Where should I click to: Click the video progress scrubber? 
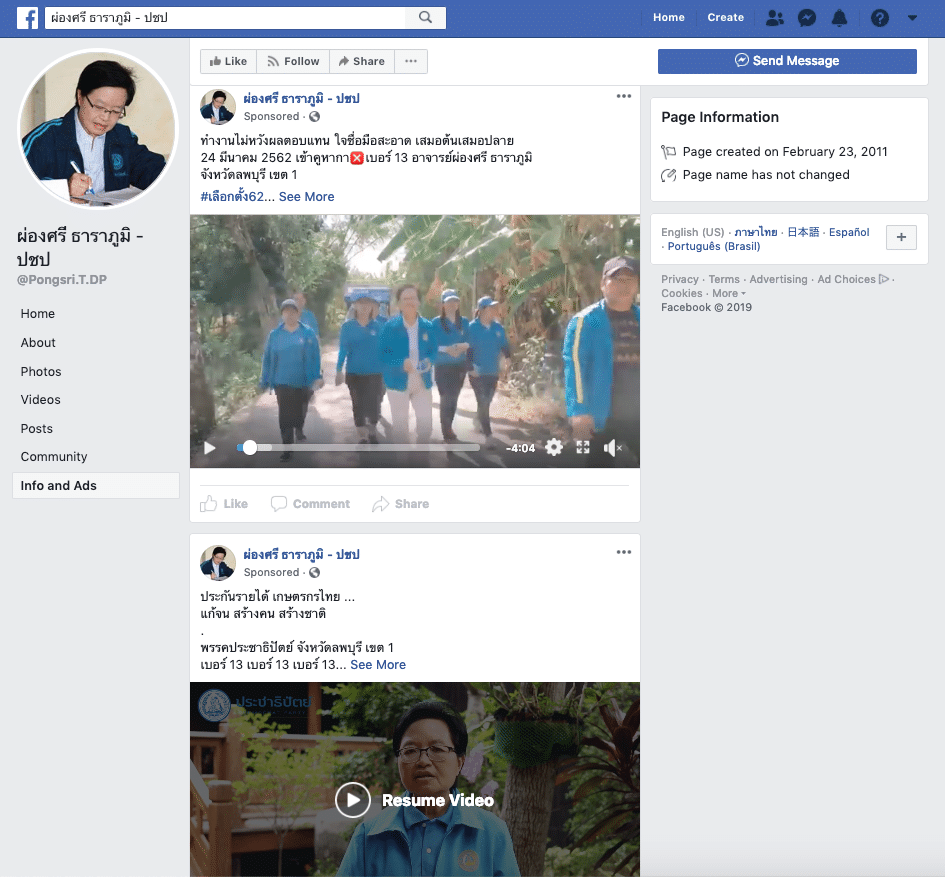[x=250, y=448]
